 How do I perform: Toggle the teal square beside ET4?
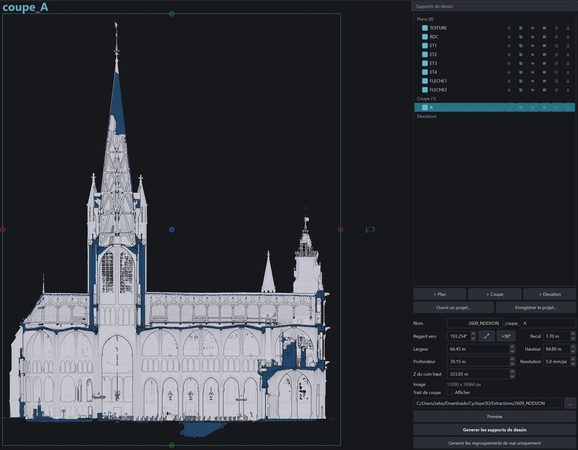coord(425,72)
